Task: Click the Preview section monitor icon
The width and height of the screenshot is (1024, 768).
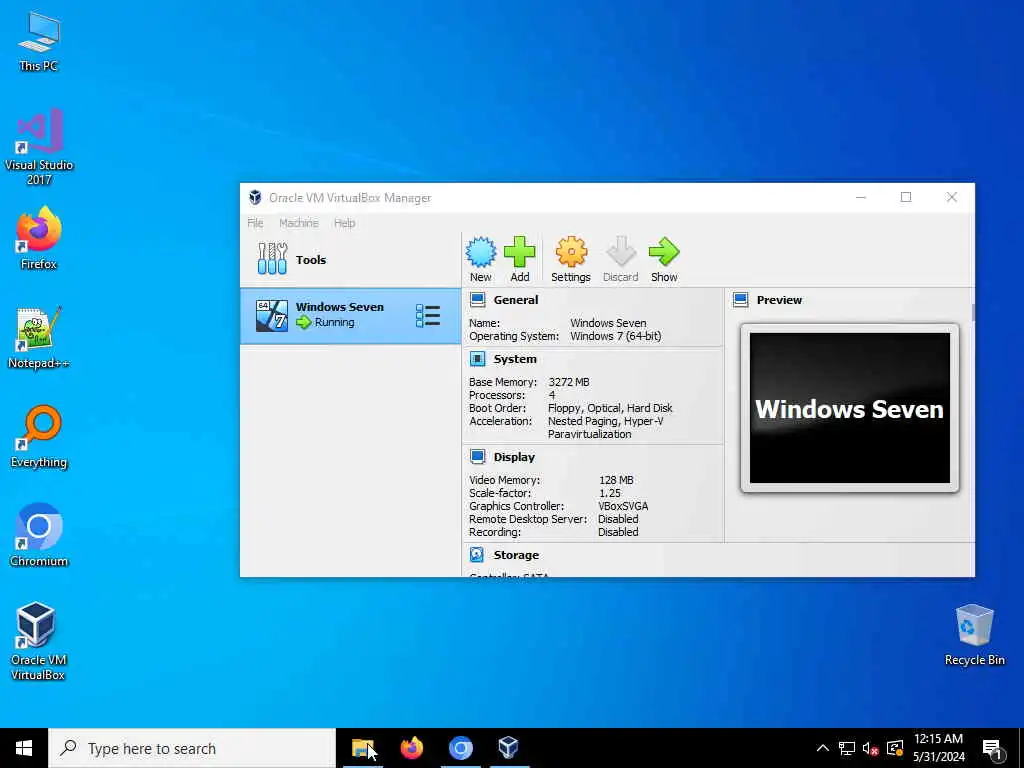Action: click(741, 300)
